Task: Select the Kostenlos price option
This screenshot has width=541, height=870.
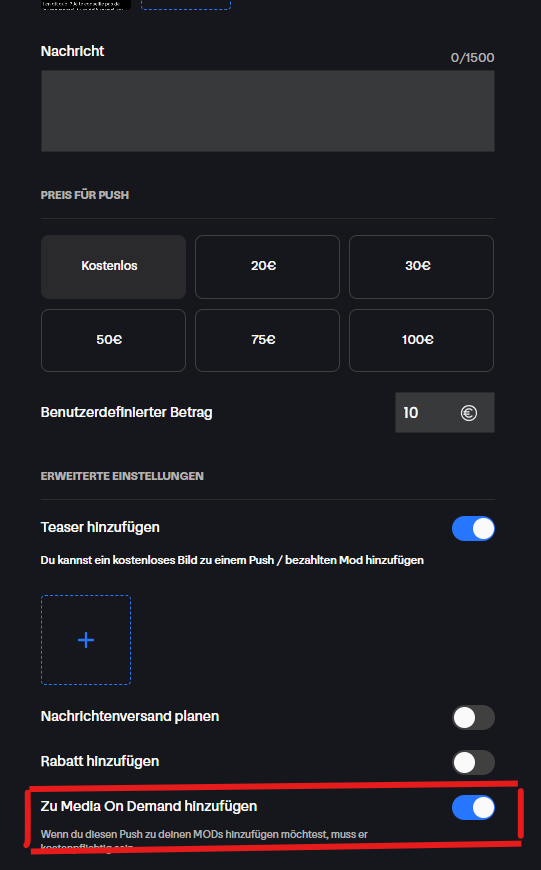Action: tap(113, 267)
